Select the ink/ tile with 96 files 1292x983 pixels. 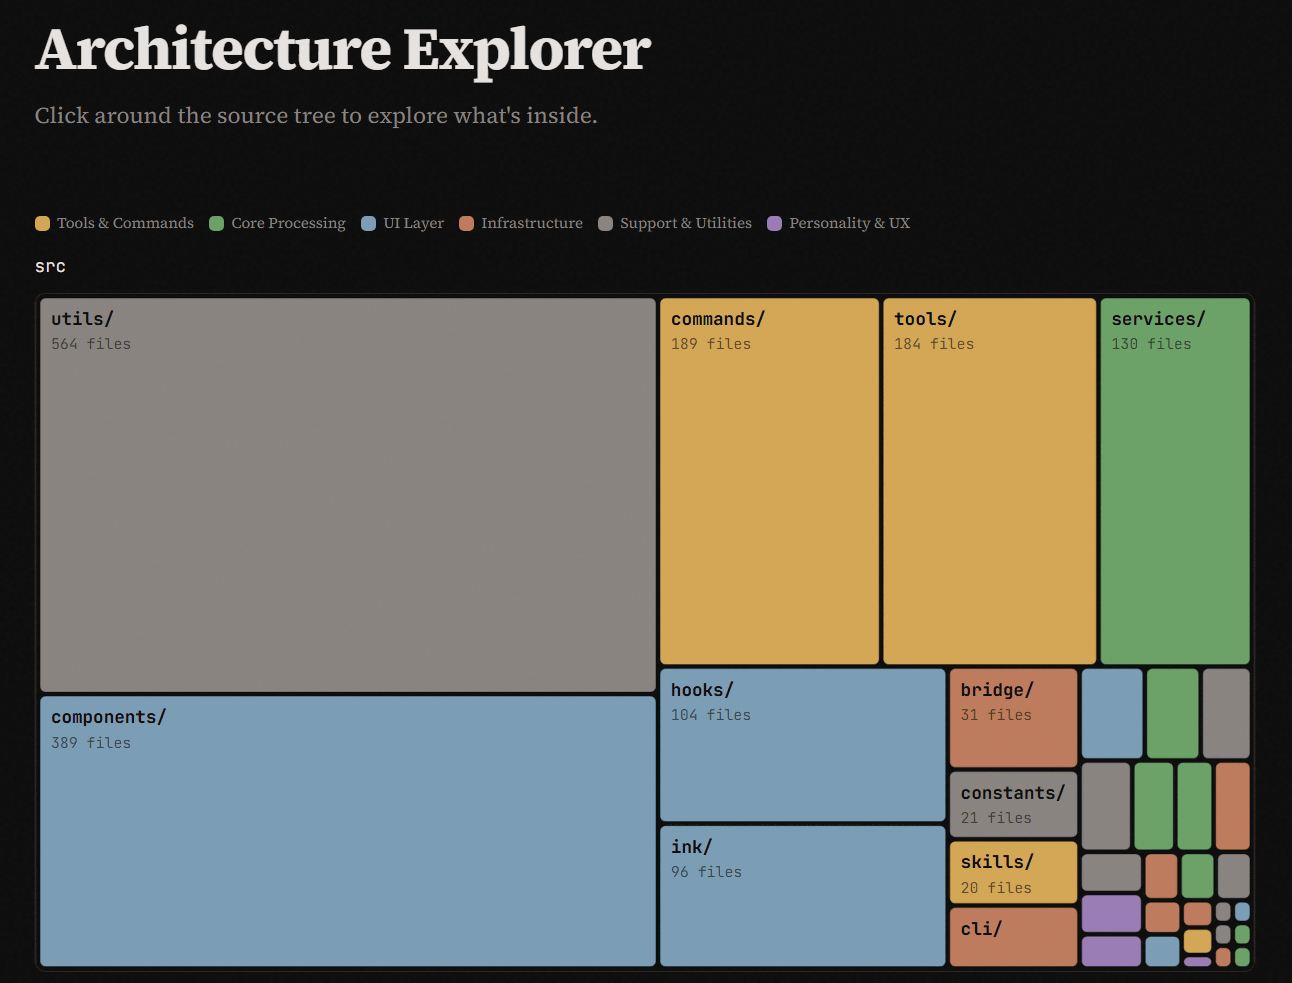[802, 896]
